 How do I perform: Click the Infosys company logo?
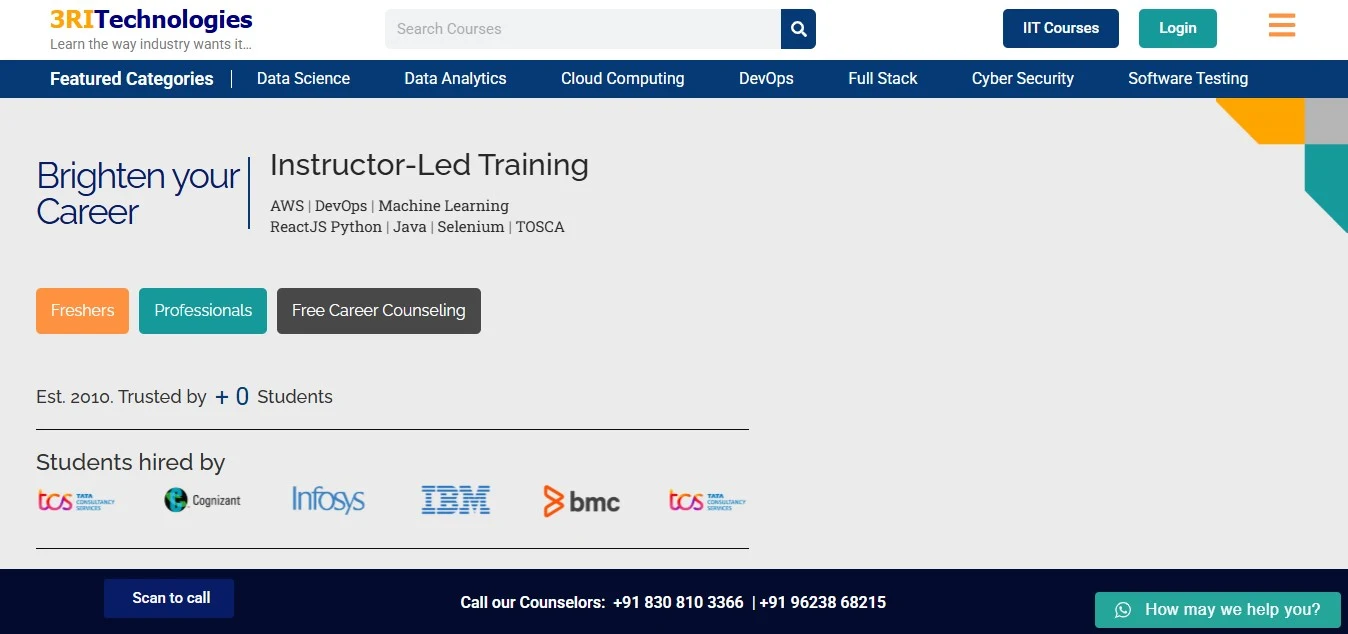(x=328, y=500)
